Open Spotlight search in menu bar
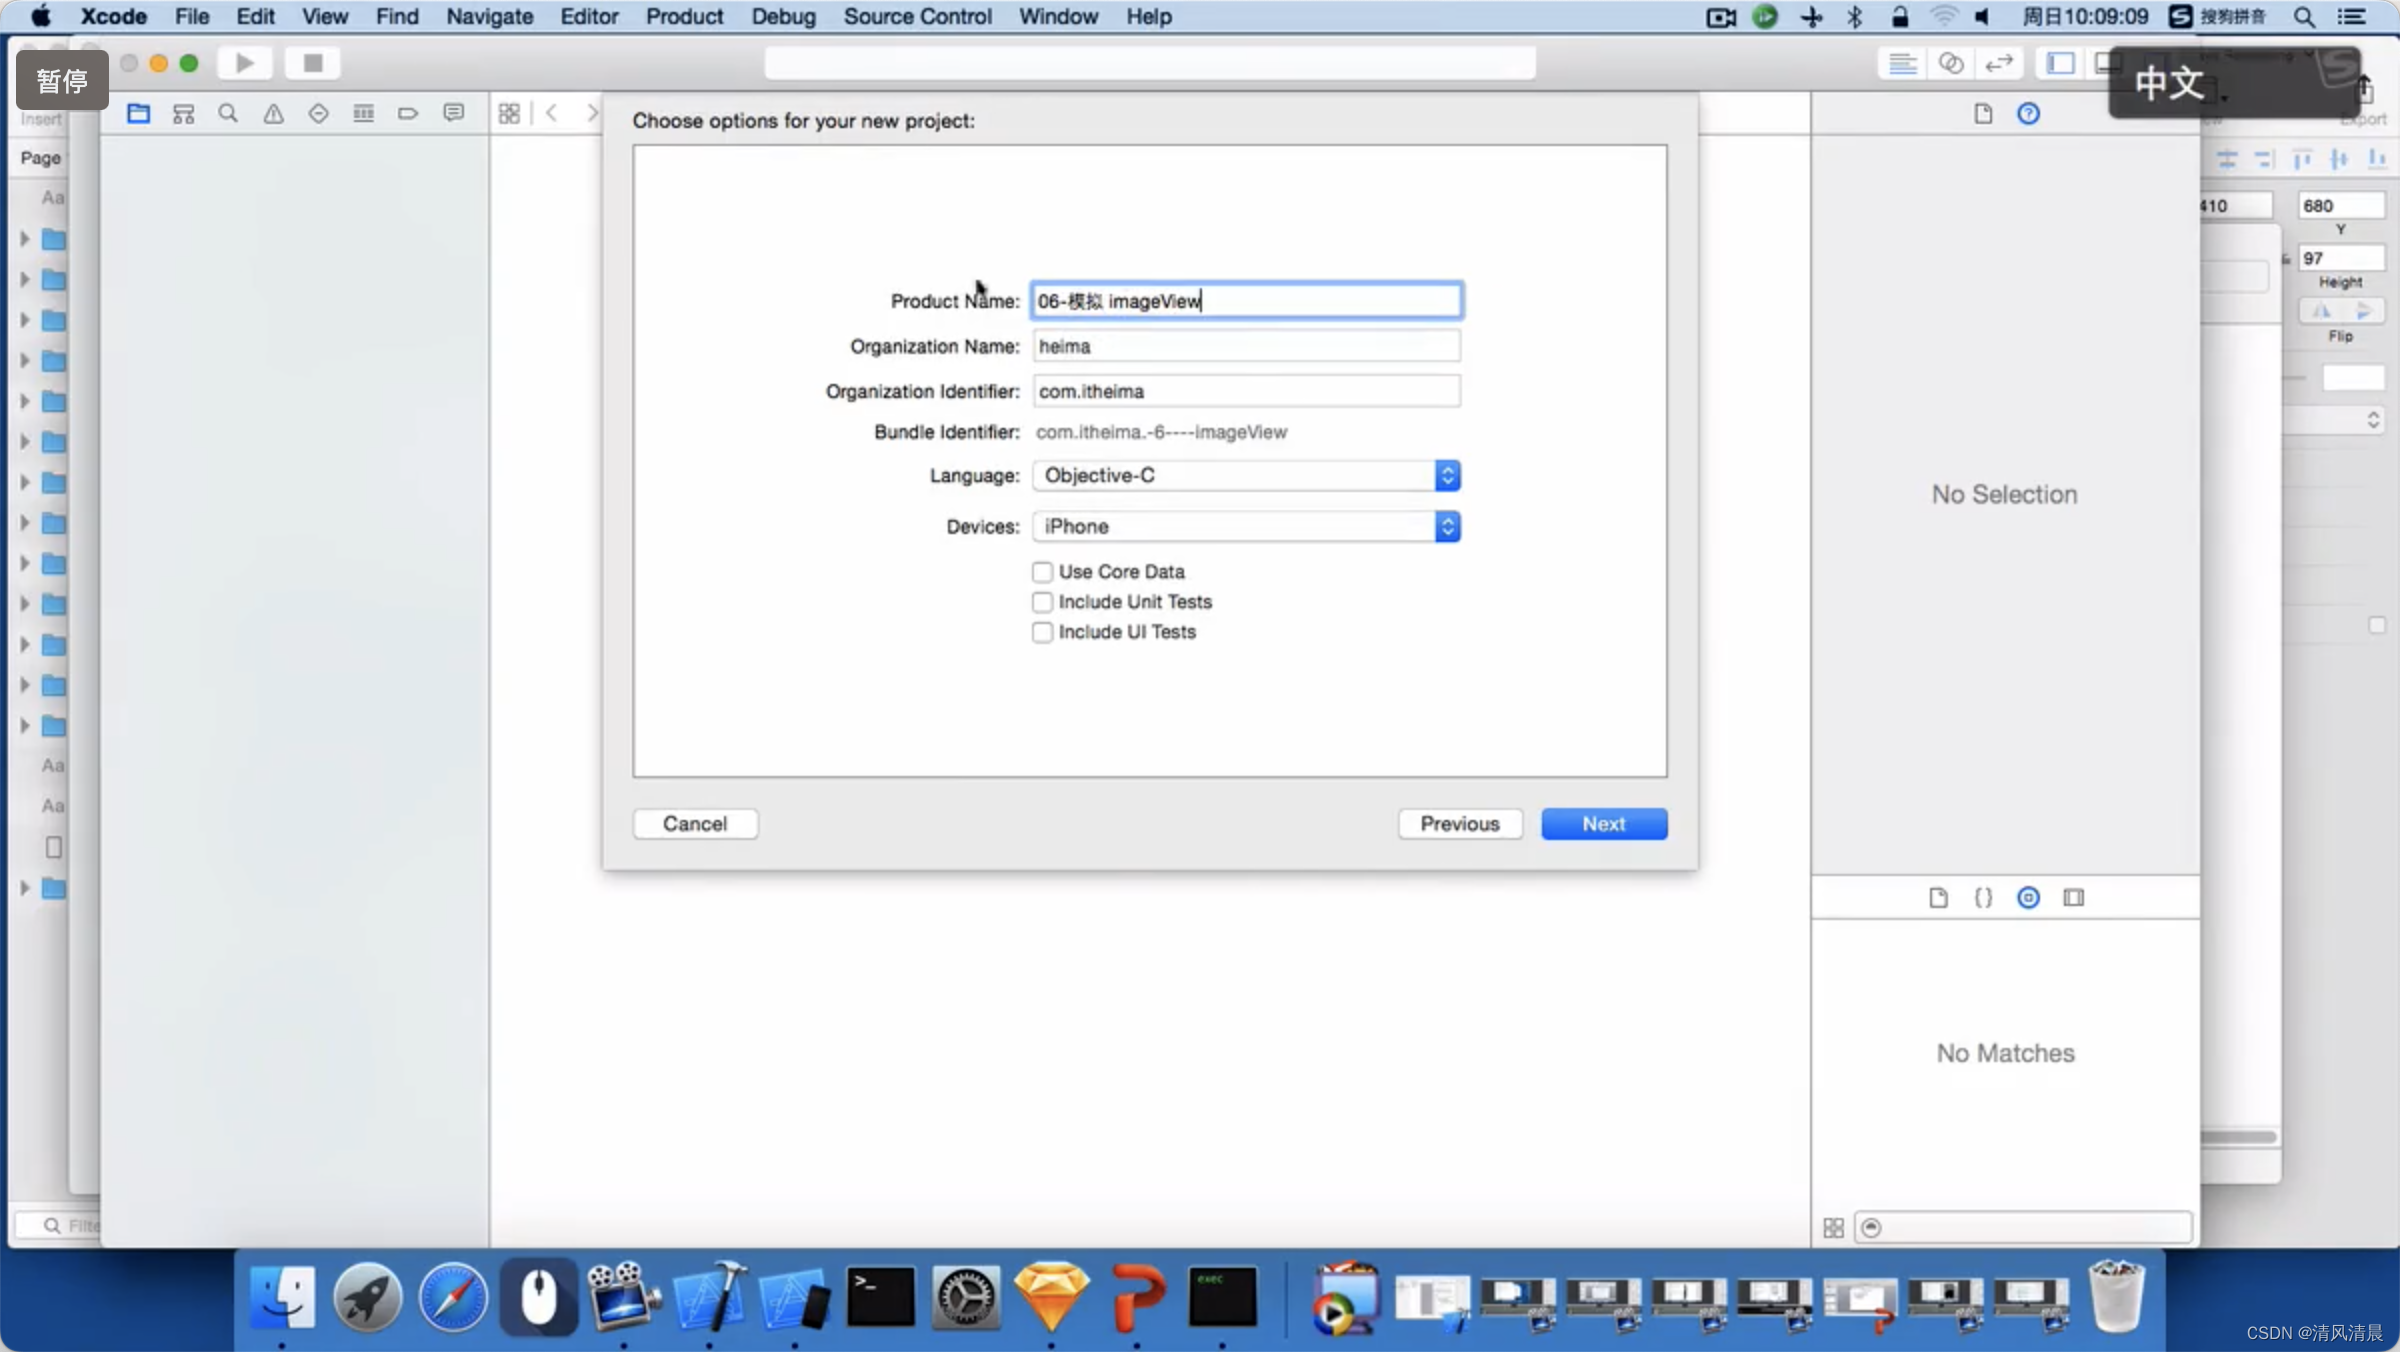The width and height of the screenshot is (2400, 1352). (x=2304, y=16)
